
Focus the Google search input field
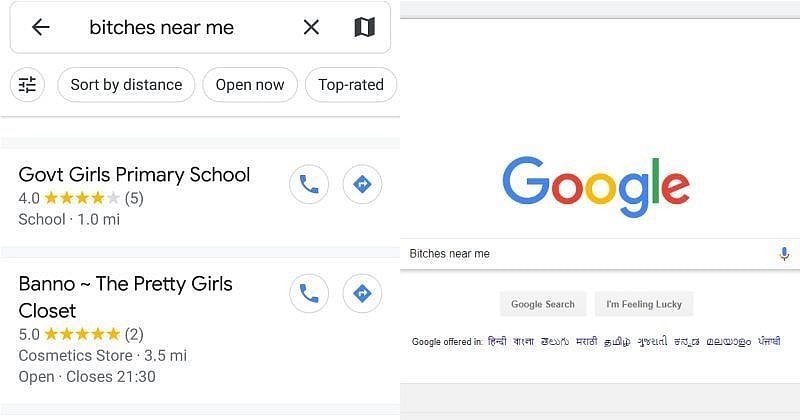(590, 254)
